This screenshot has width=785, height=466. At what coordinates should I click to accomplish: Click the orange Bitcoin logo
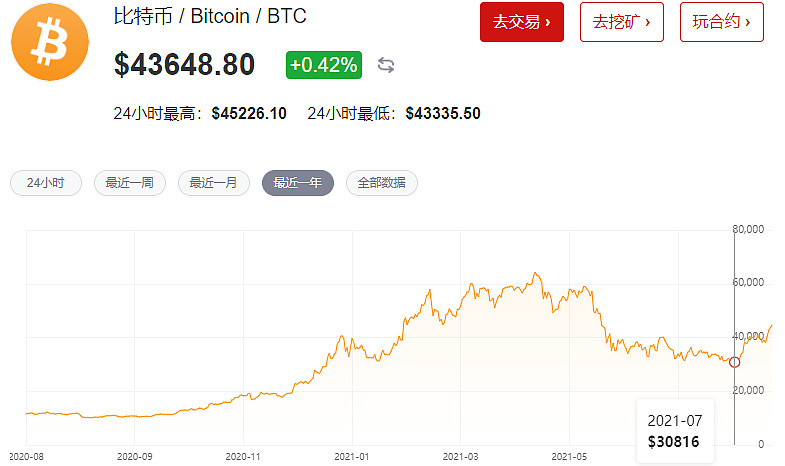[x=50, y=43]
